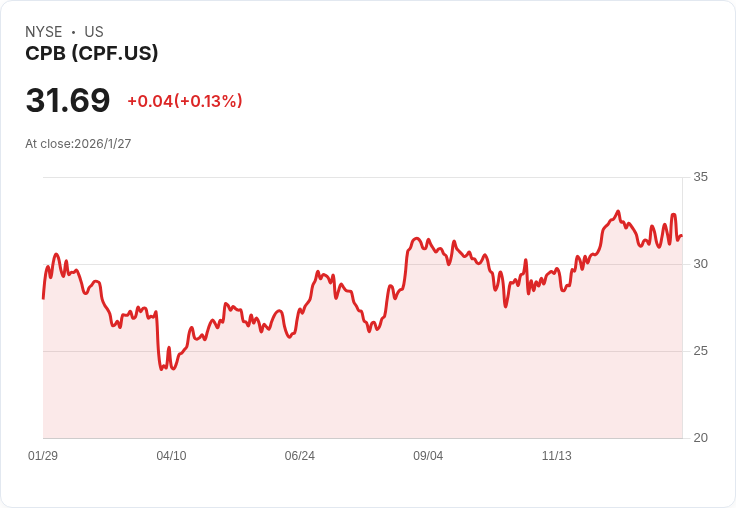736x508 pixels.
Task: Click the 25 price axis label
Action: click(x=700, y=351)
